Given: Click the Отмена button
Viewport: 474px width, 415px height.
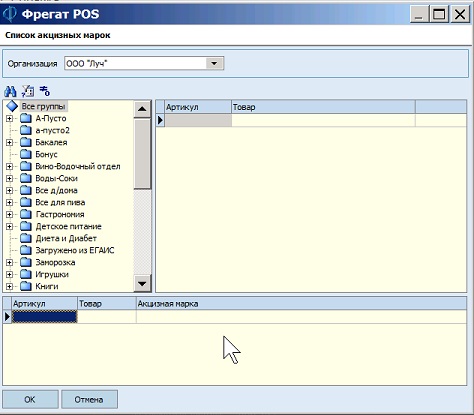Looking at the screenshot, I should tap(89, 399).
